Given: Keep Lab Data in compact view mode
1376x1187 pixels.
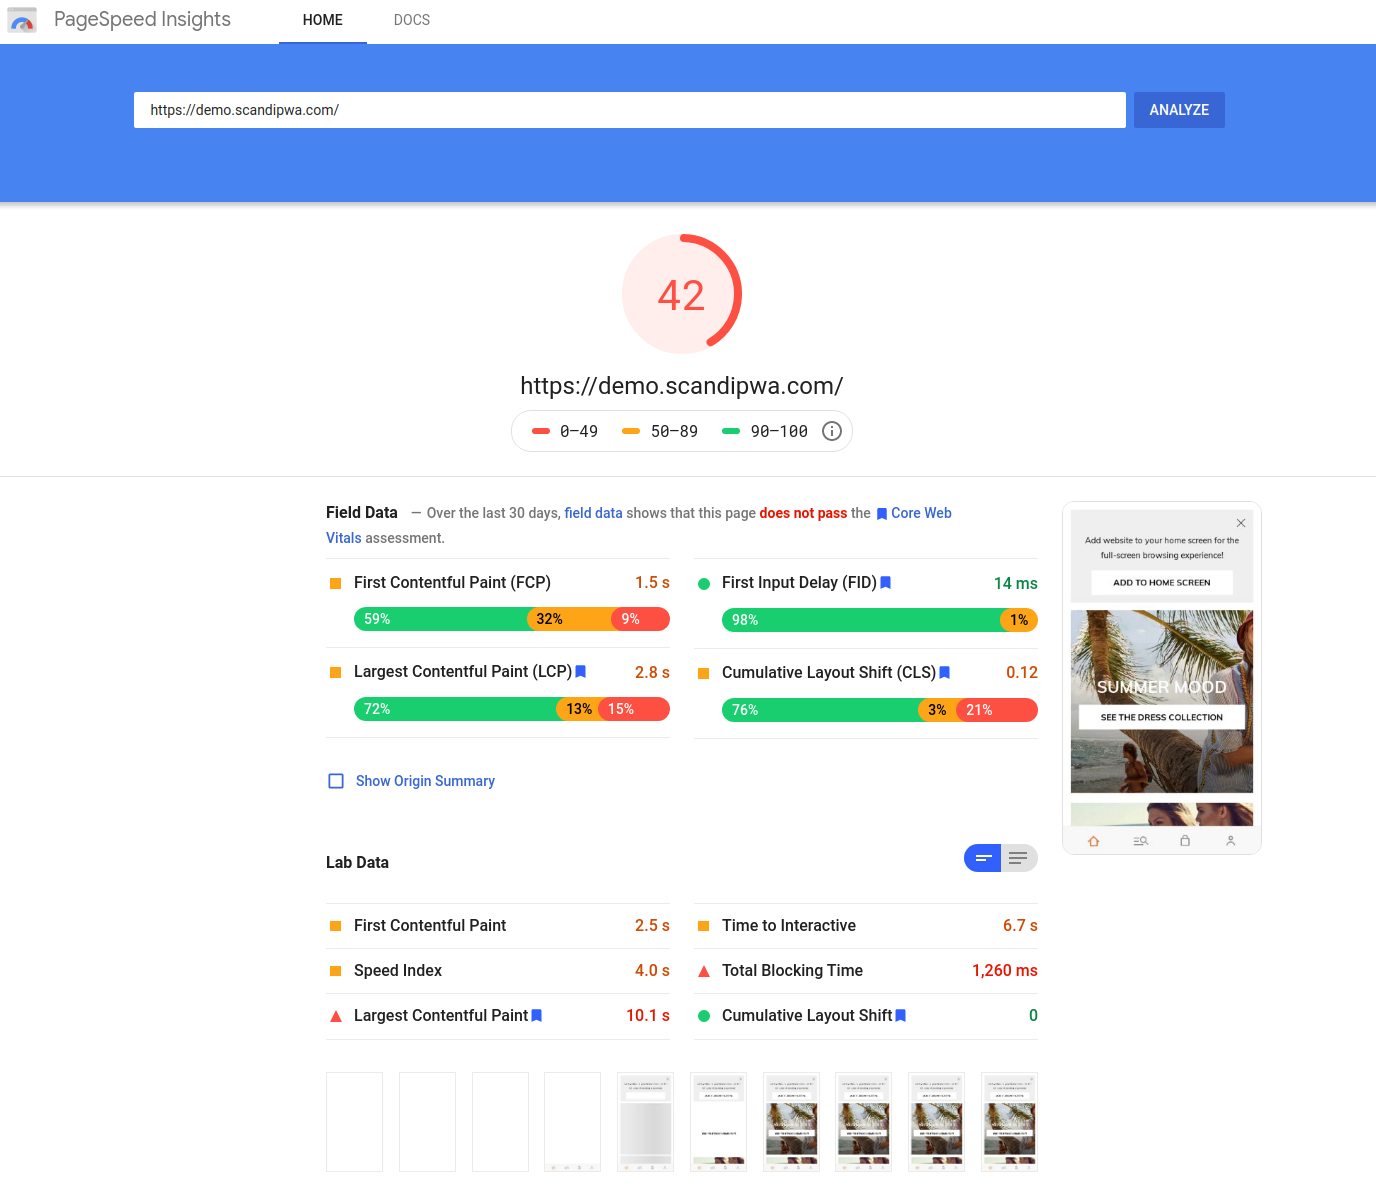Looking at the screenshot, I should click(982, 858).
